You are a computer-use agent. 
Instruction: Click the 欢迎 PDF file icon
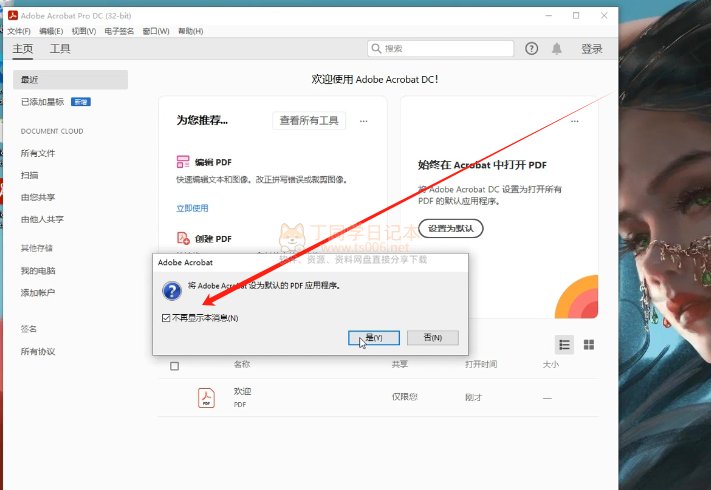[x=206, y=398]
